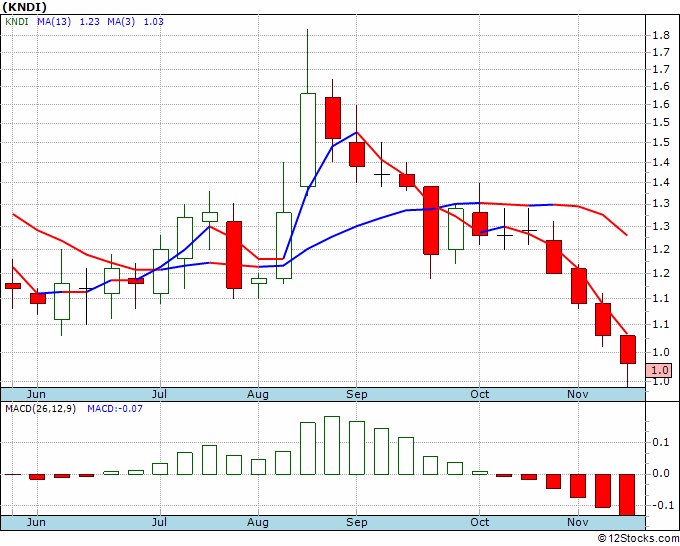Click the Jul label on price timeline
Image resolution: width=680 pixels, height=546 pixels.
tap(159, 394)
